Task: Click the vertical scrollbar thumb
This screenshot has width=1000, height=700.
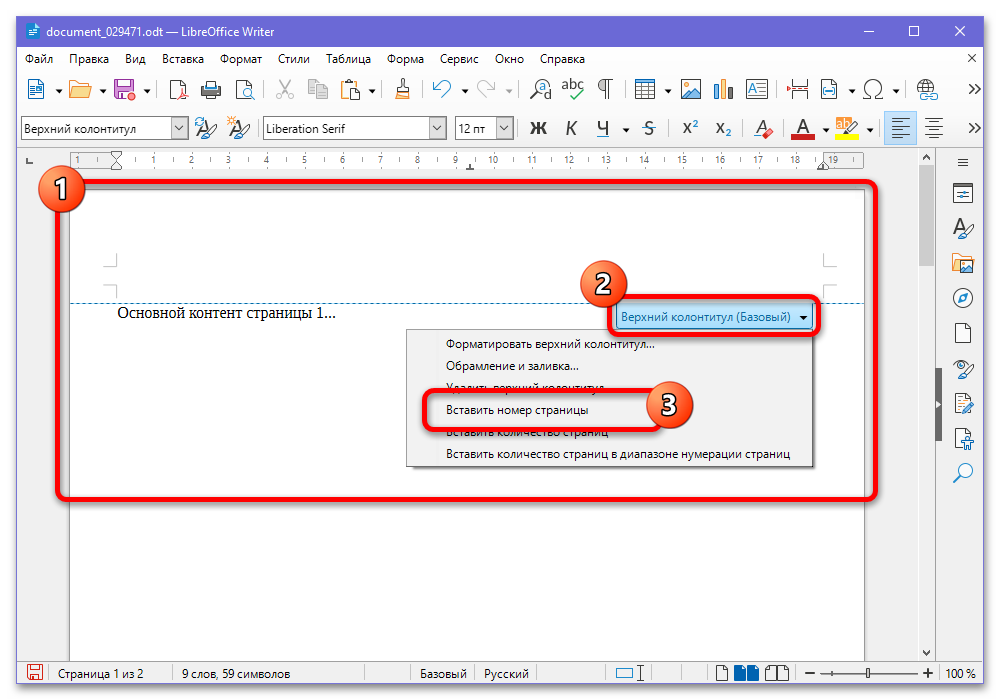Action: pyautogui.click(x=926, y=215)
